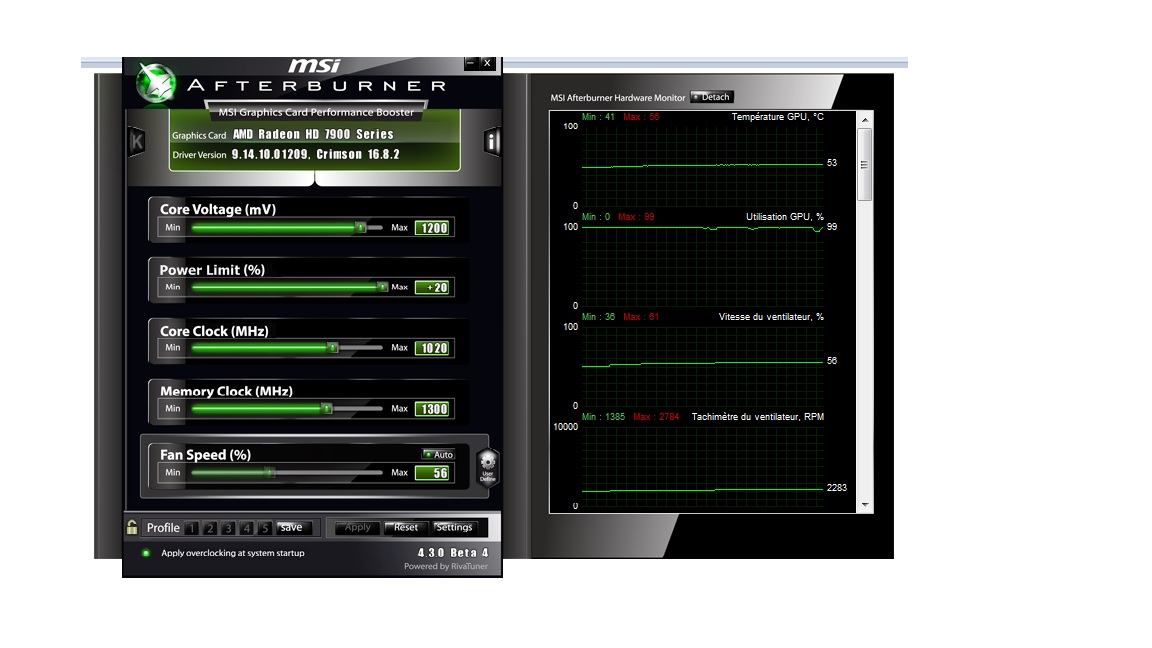
Task: Click the Apply button
Action: coord(358,528)
